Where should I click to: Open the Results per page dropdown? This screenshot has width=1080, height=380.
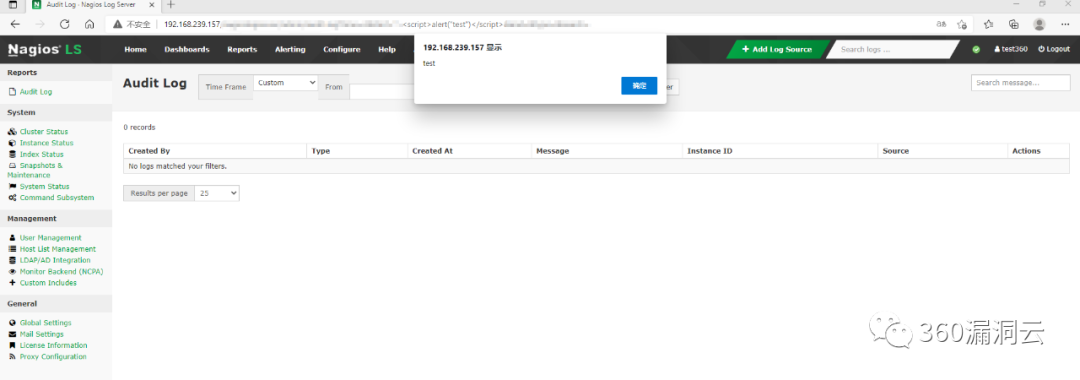pyautogui.click(x=217, y=193)
